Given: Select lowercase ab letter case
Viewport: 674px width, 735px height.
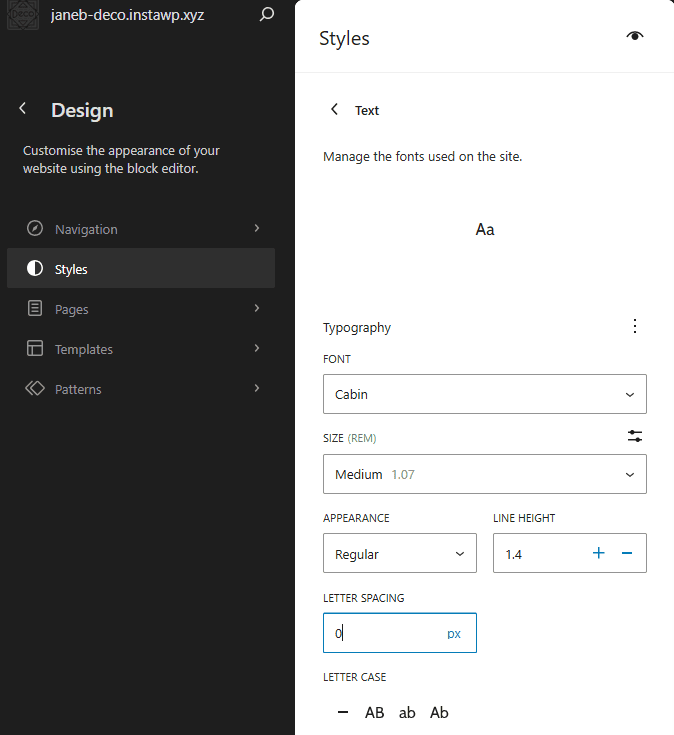Looking at the screenshot, I should 407,713.
